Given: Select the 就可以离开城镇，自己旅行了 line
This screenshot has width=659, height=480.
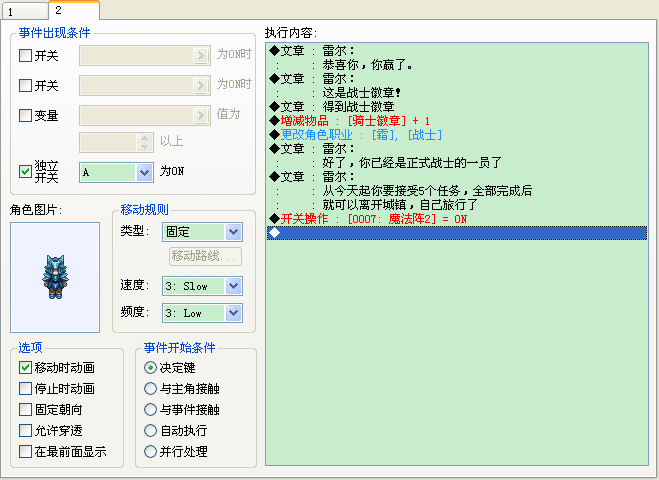Looking at the screenshot, I should point(457,205).
